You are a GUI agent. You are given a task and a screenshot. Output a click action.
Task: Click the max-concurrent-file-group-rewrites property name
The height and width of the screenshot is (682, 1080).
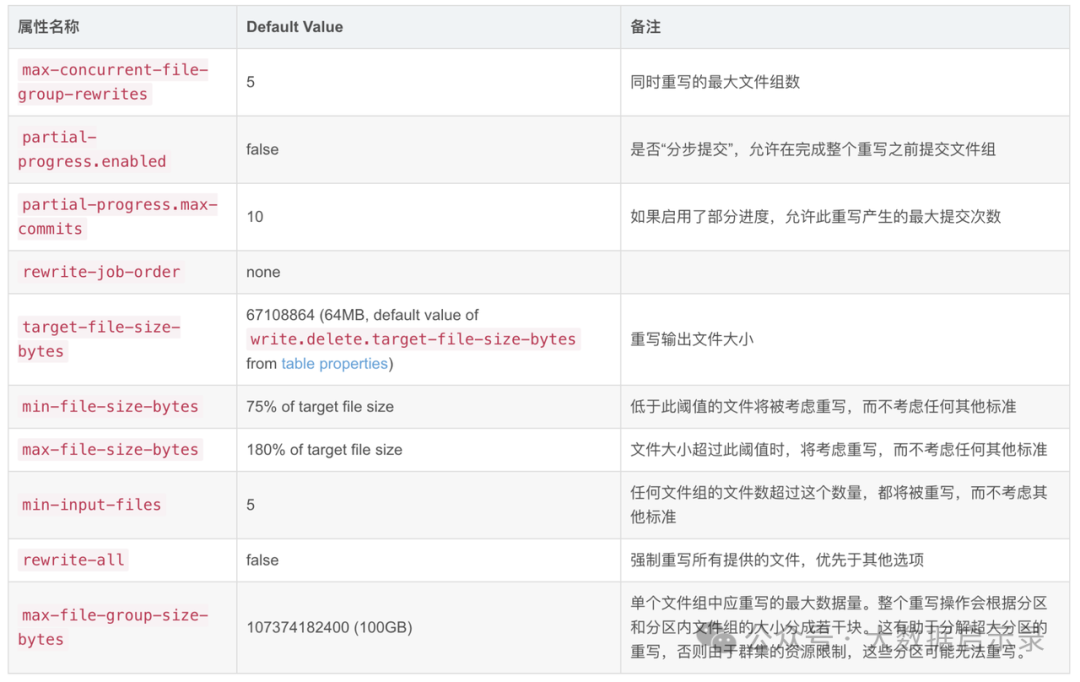coord(114,82)
